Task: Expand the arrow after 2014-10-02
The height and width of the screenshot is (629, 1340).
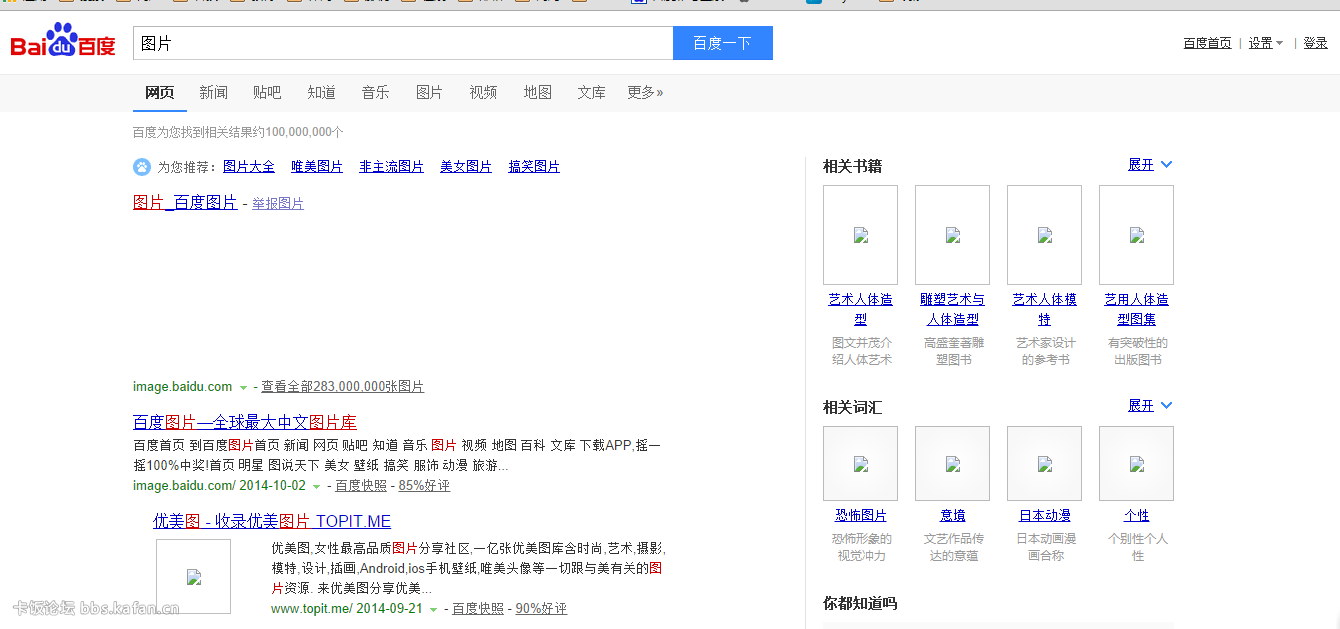Action: 316,487
